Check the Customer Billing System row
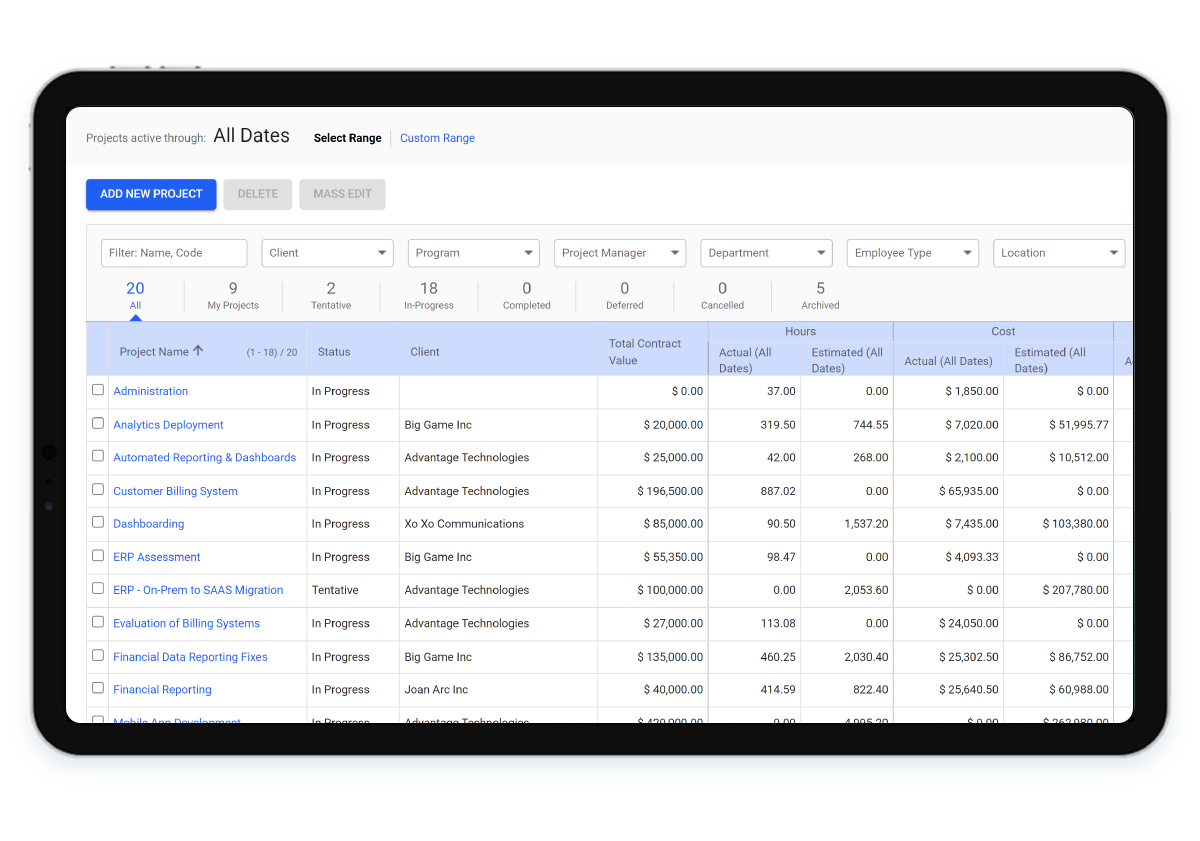The height and width of the screenshot is (841, 1200). [98, 489]
